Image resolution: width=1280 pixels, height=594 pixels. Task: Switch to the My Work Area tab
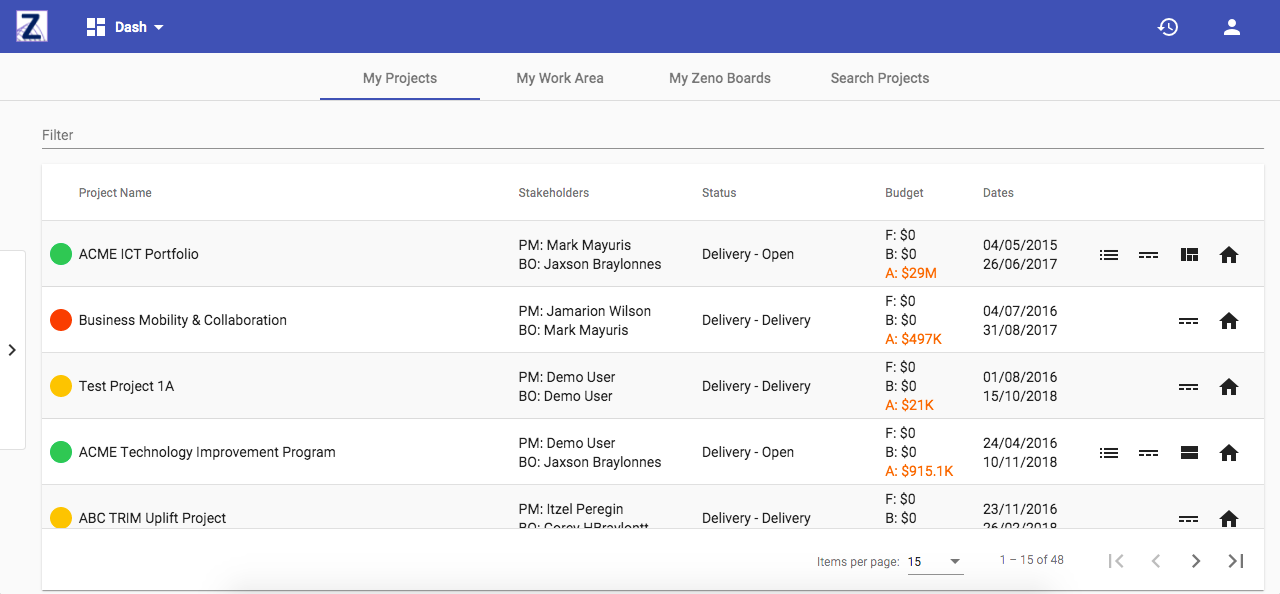[560, 78]
